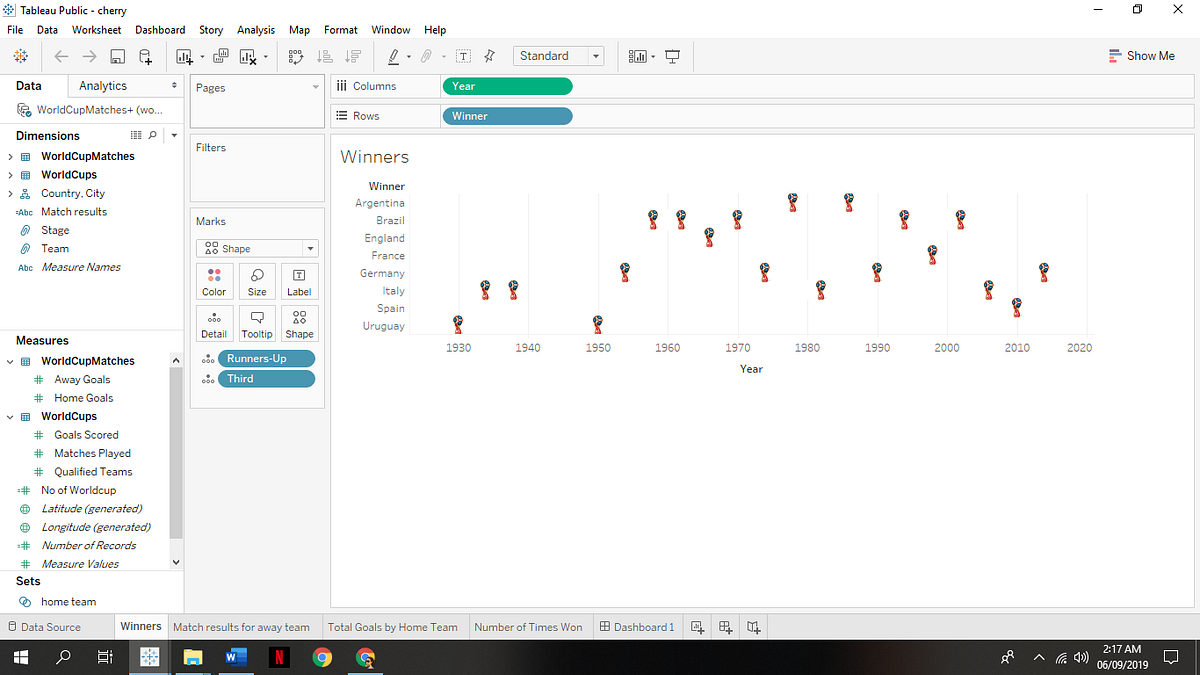Screen dimensions: 1200x675
Task: Switch to the Analytics pane tab
Action: click(103, 86)
